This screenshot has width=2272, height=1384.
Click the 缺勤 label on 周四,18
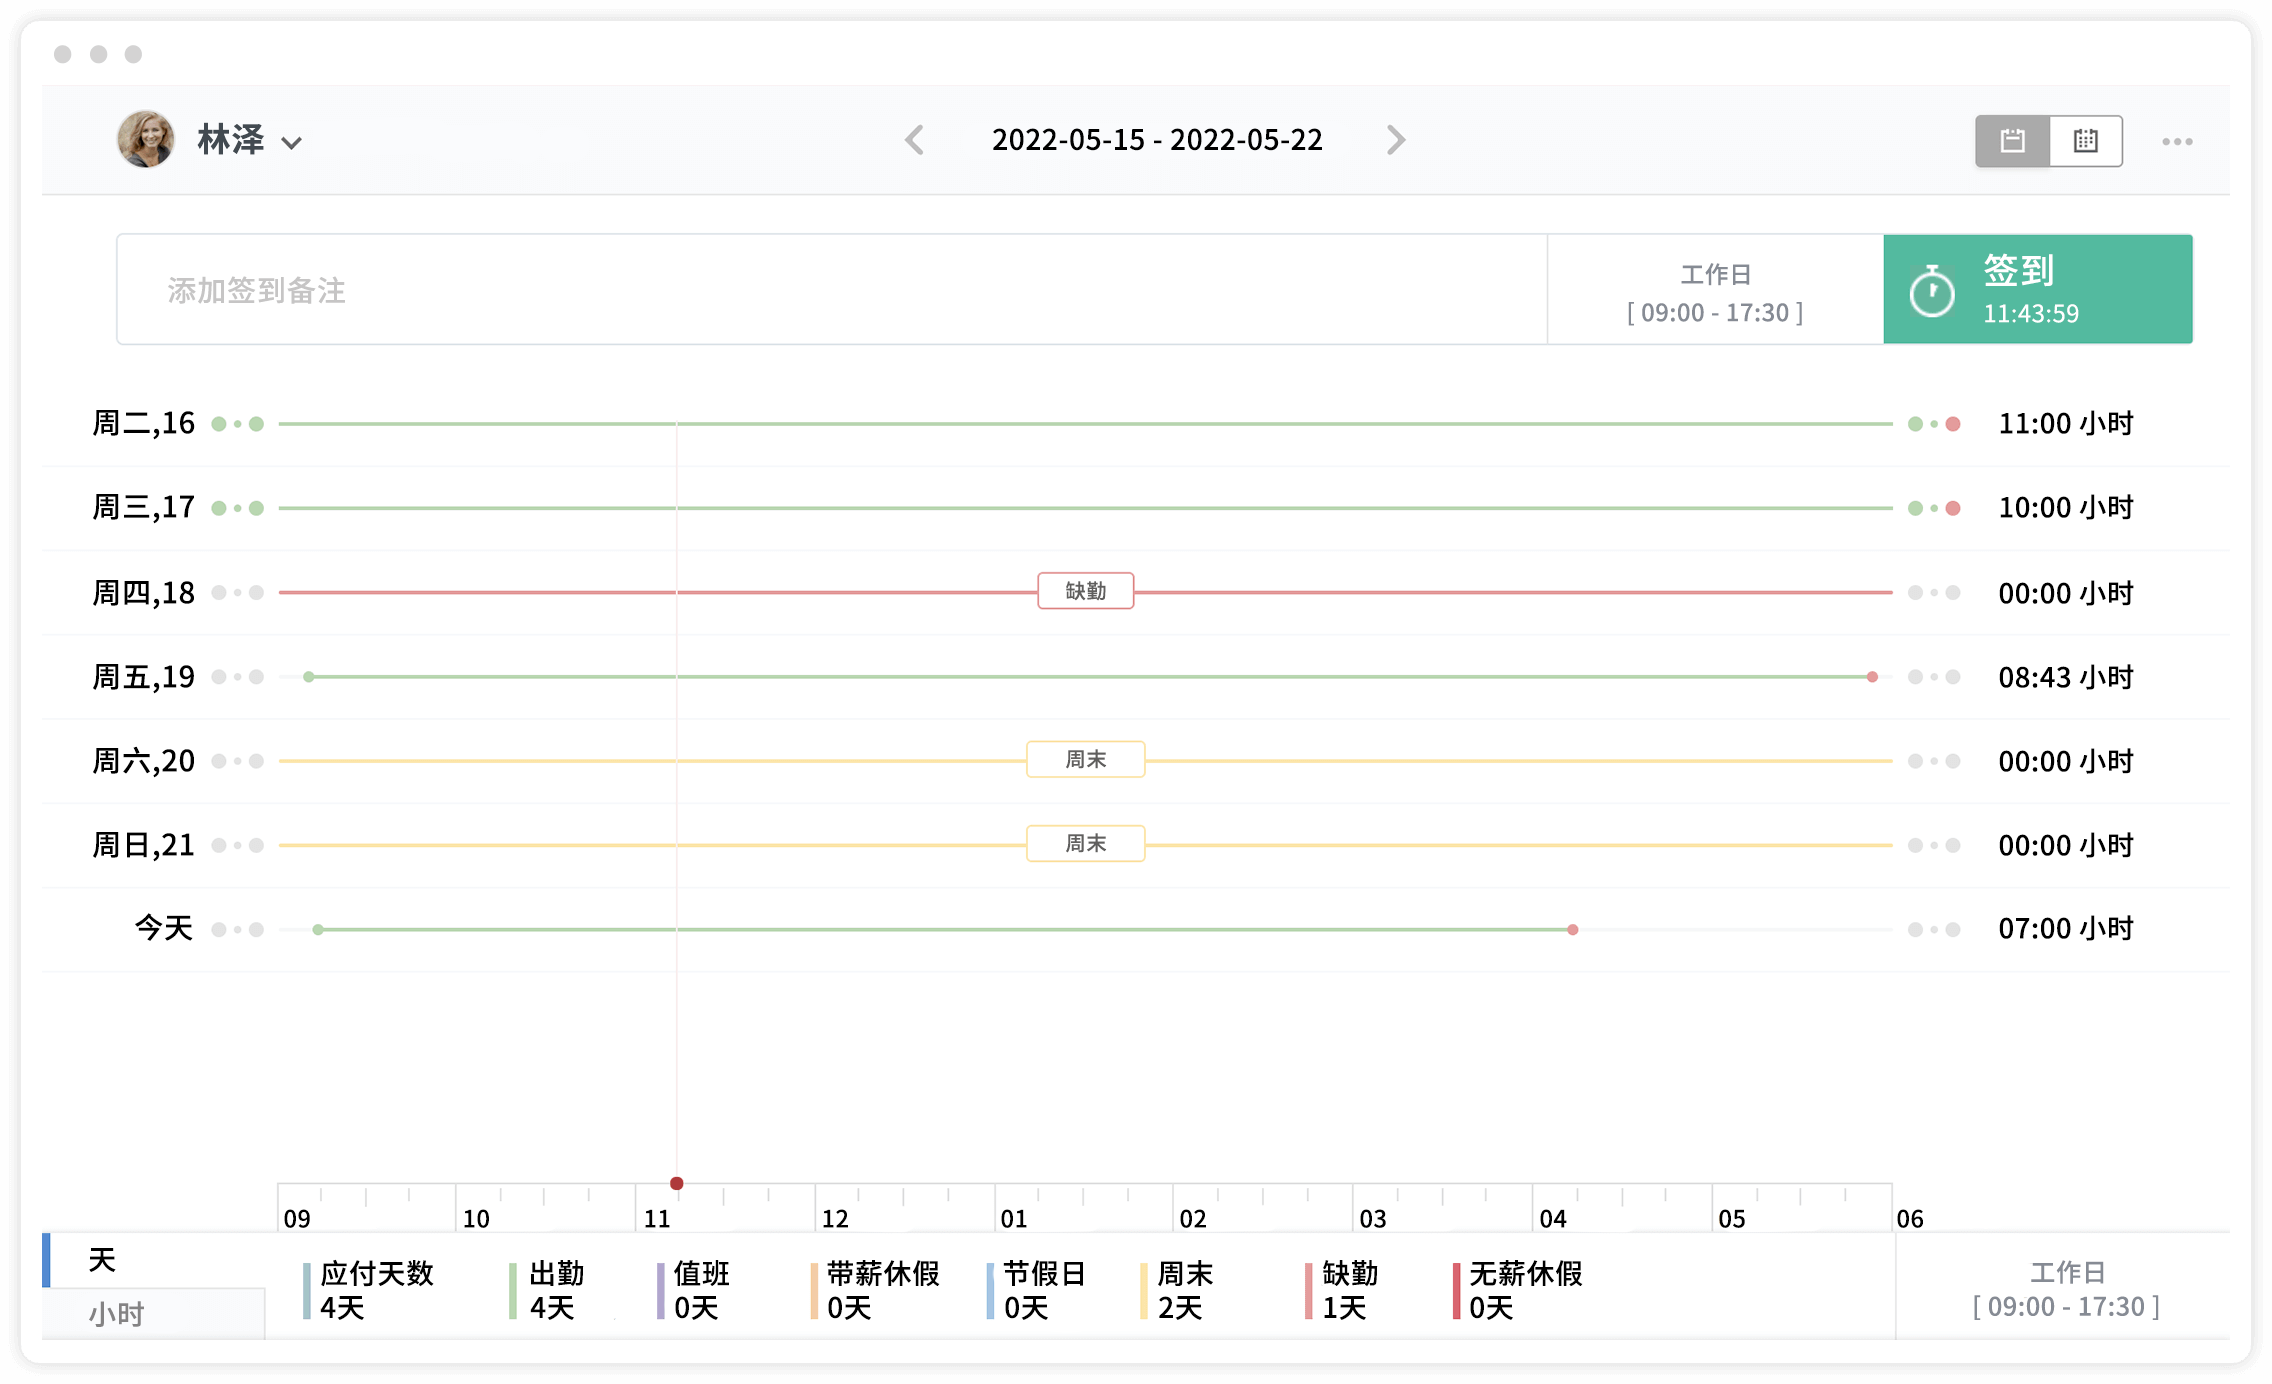click(1085, 591)
